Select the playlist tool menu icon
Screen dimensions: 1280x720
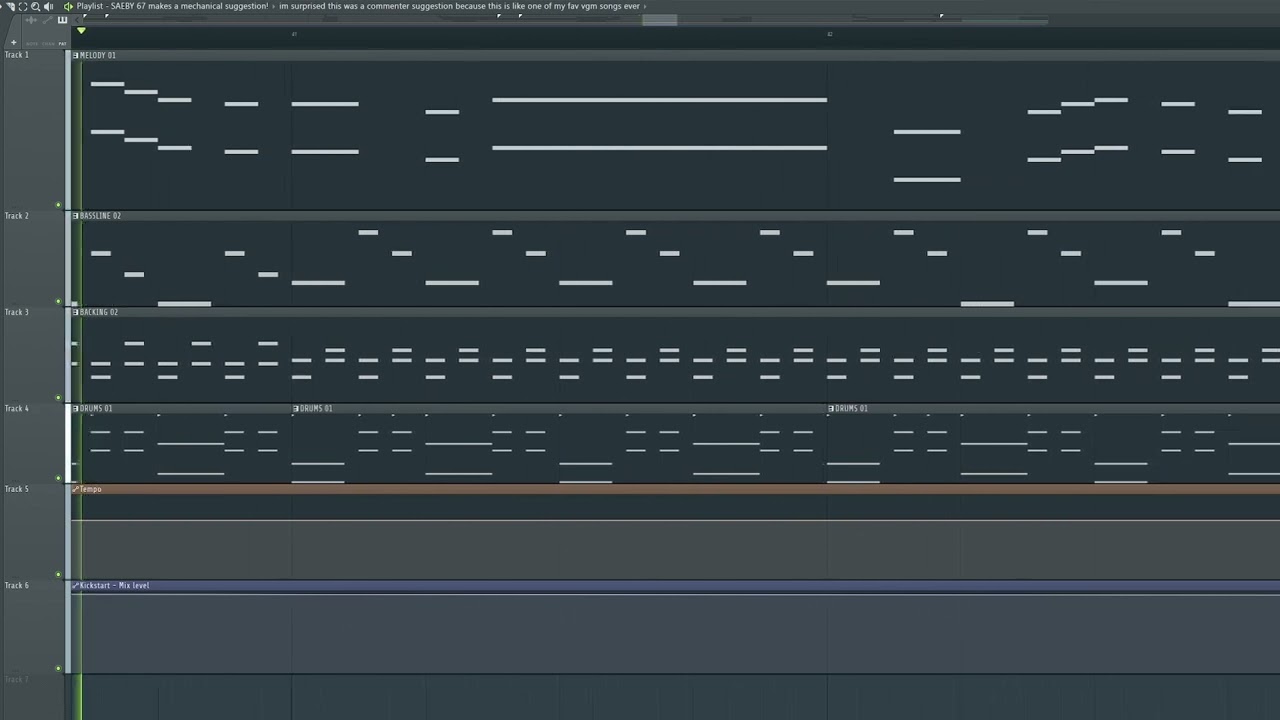point(11,6)
